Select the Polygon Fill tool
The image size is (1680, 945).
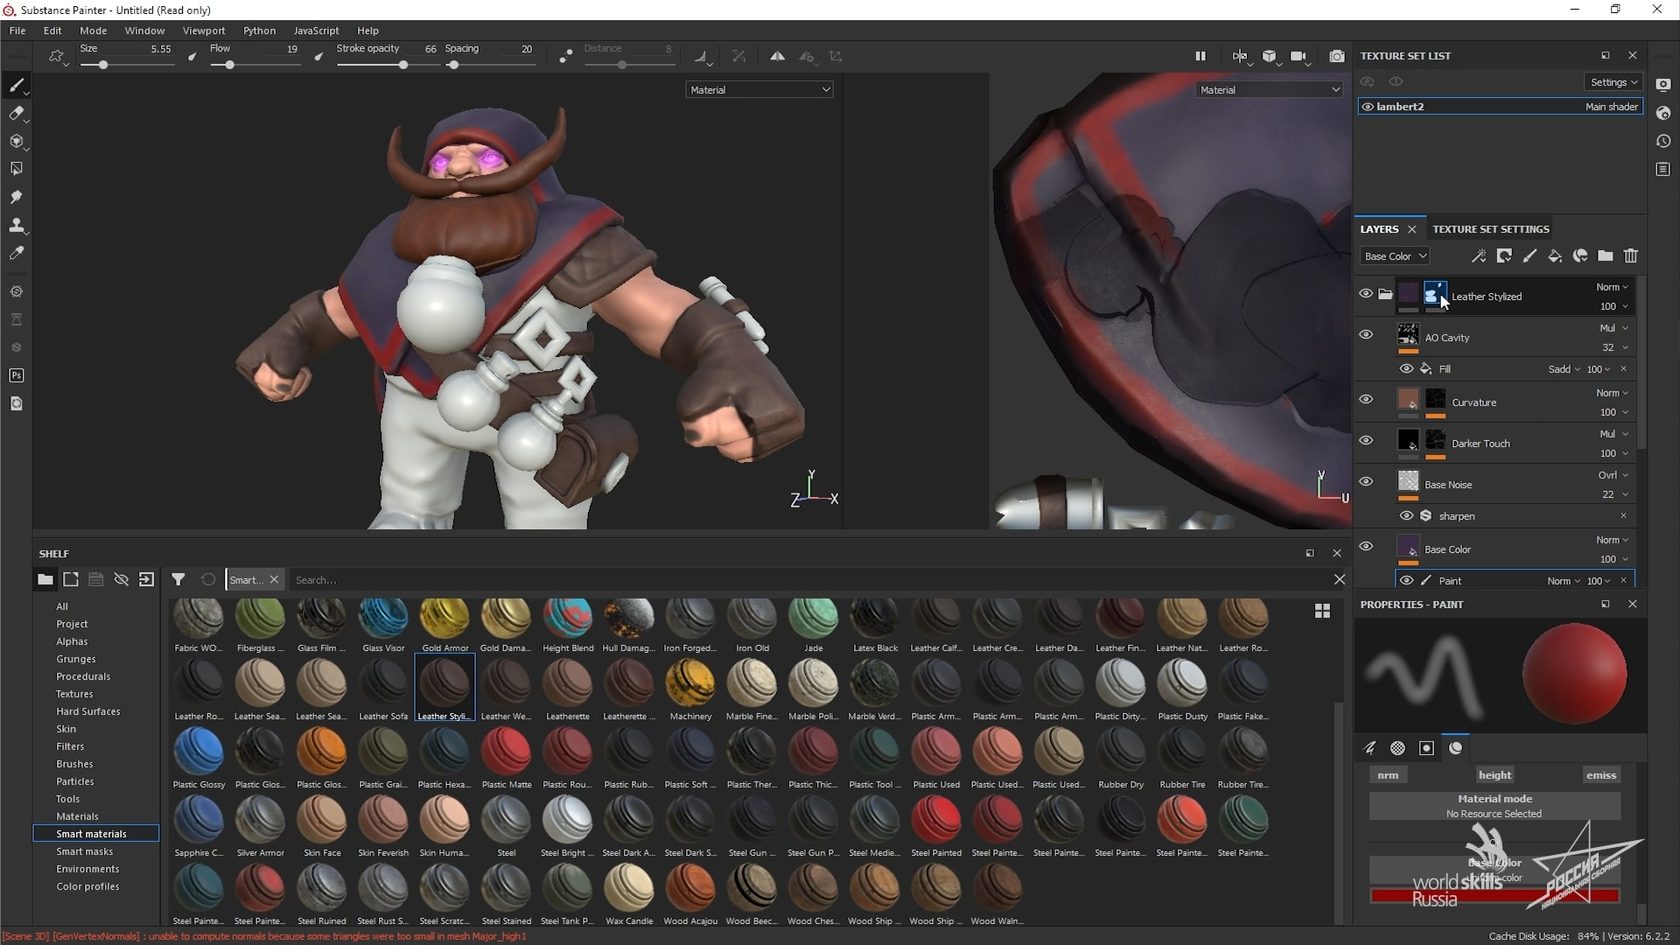pyautogui.click(x=16, y=169)
